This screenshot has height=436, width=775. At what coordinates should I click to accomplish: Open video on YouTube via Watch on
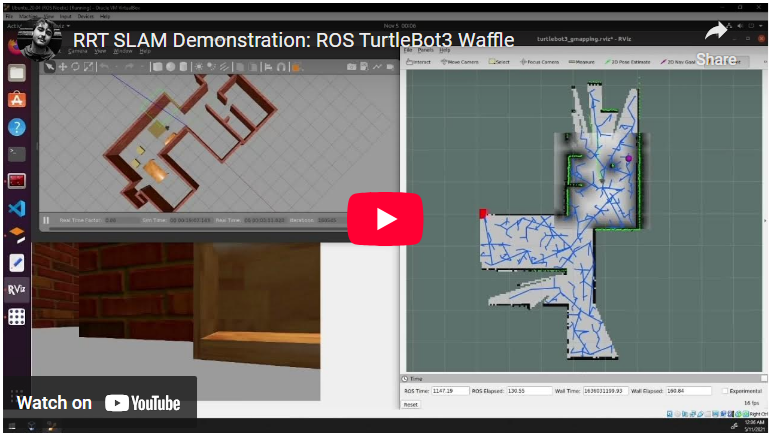click(x=99, y=403)
